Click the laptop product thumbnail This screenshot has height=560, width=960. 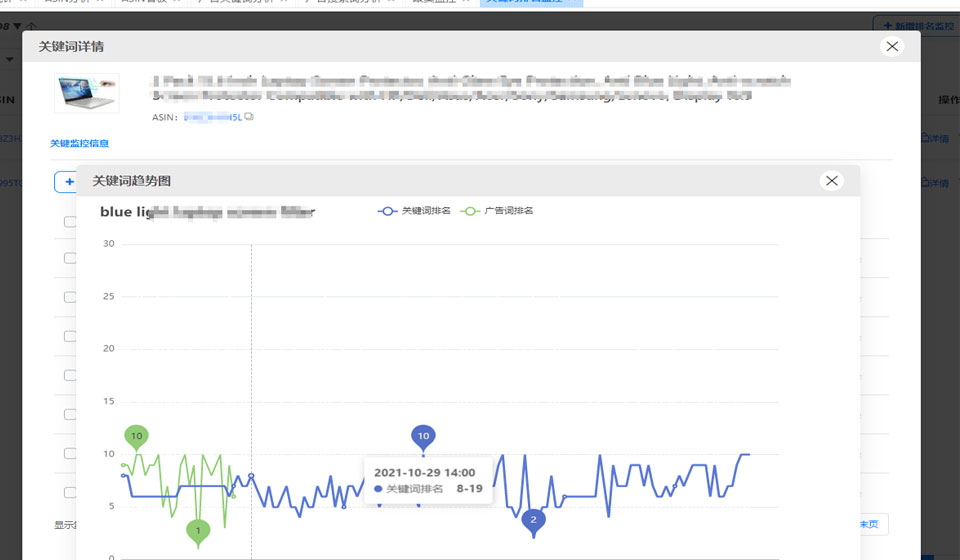click(87, 93)
